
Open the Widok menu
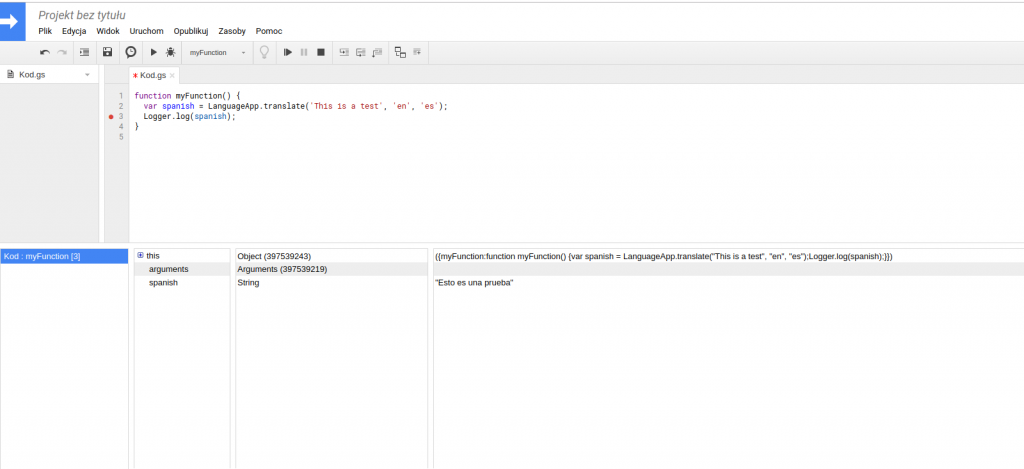click(x=108, y=31)
